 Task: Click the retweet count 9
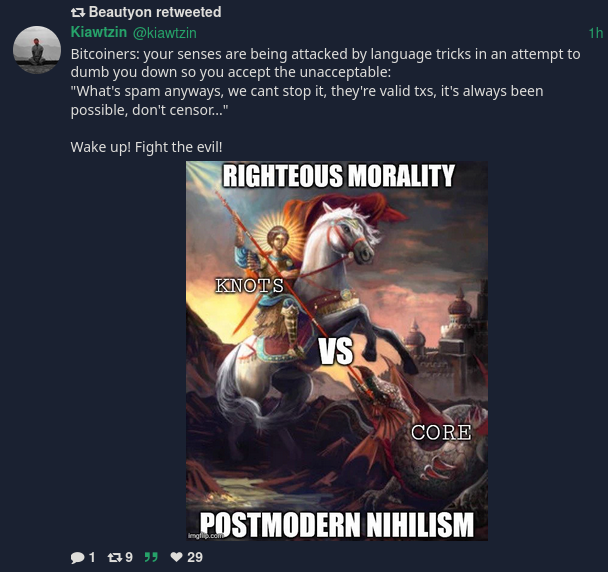[129, 558]
